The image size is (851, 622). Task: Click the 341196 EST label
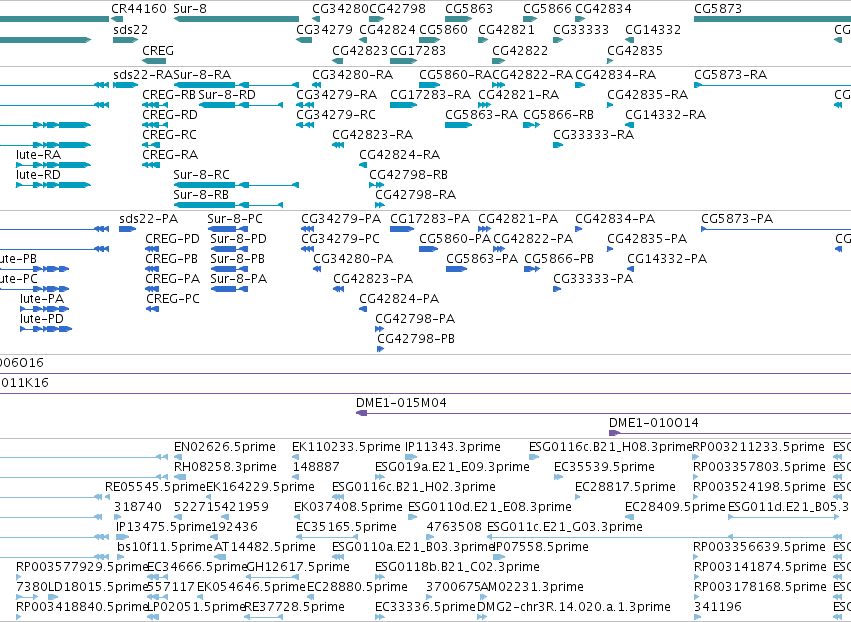717,607
